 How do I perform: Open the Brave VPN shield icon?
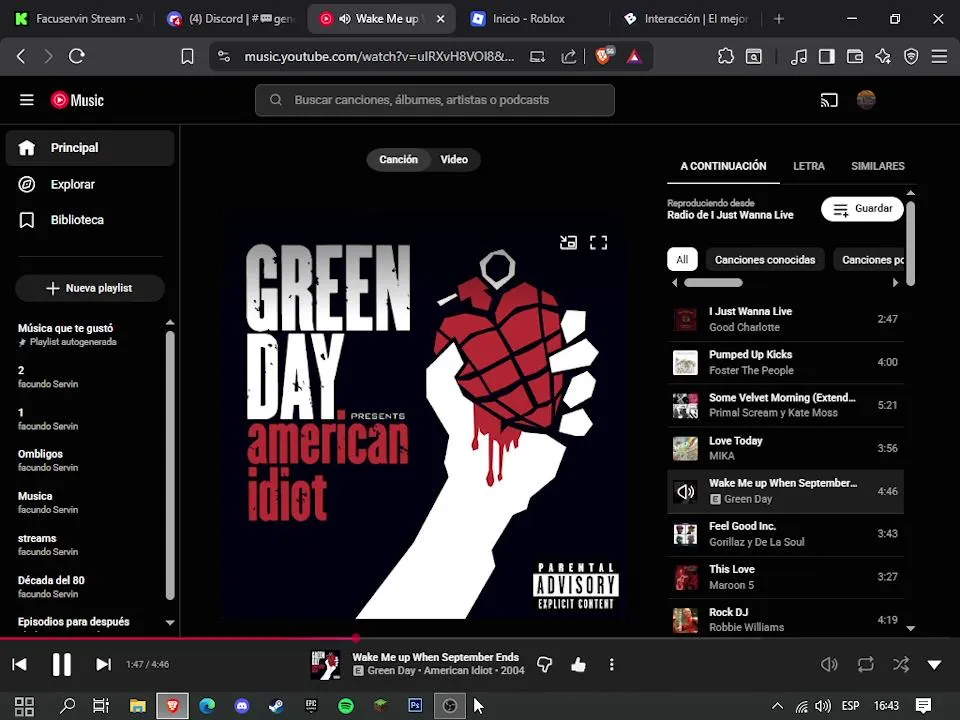point(911,56)
